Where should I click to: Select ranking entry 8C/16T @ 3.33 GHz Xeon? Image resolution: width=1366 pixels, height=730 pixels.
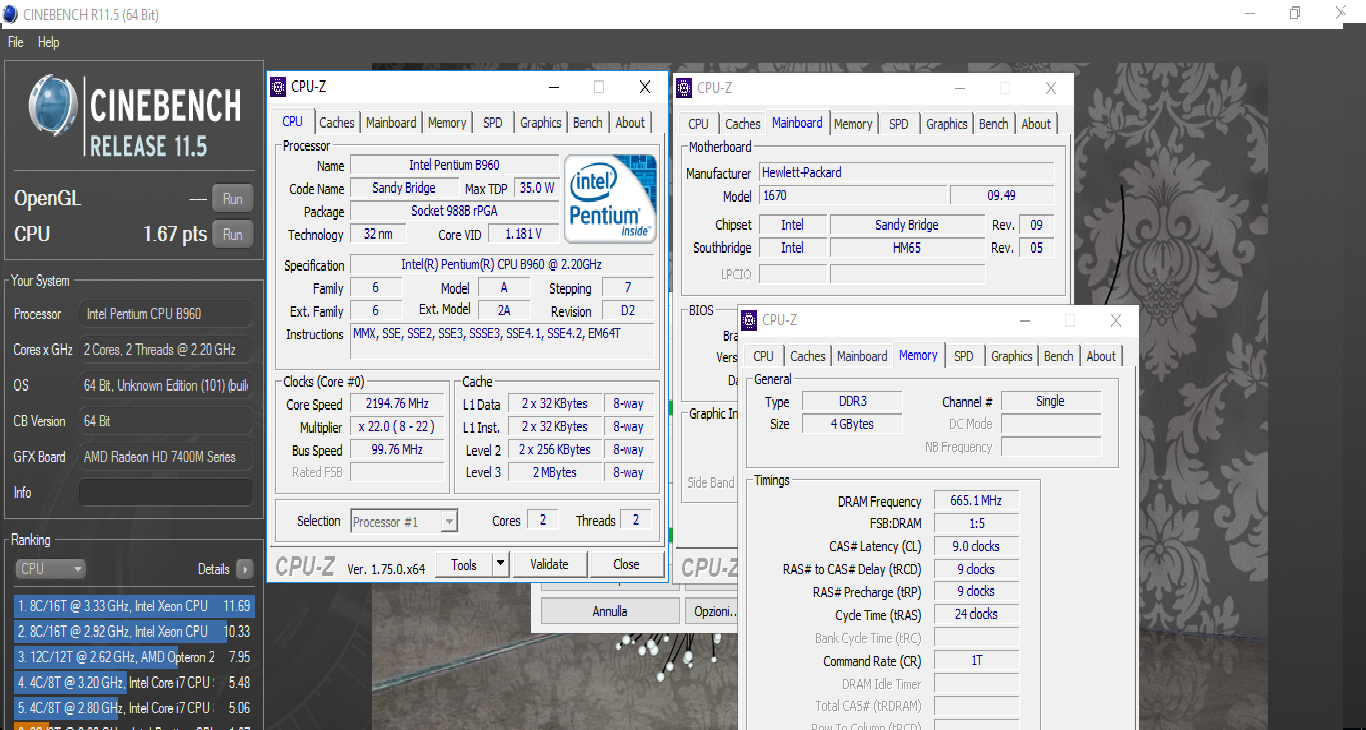tap(134, 606)
